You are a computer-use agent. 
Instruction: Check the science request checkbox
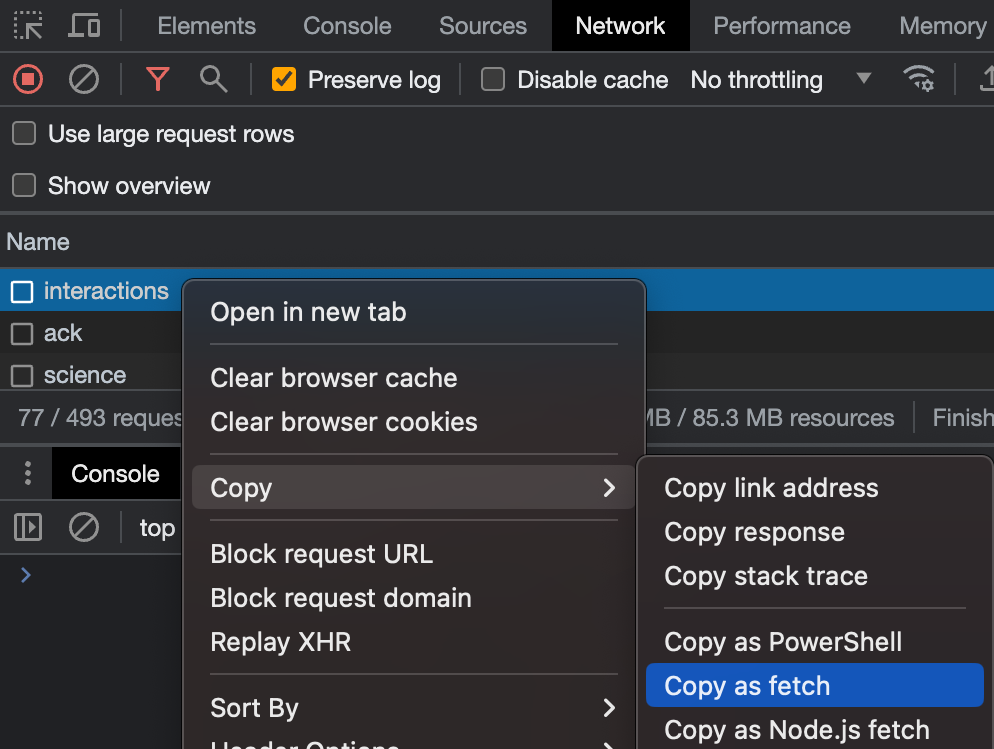point(22,376)
